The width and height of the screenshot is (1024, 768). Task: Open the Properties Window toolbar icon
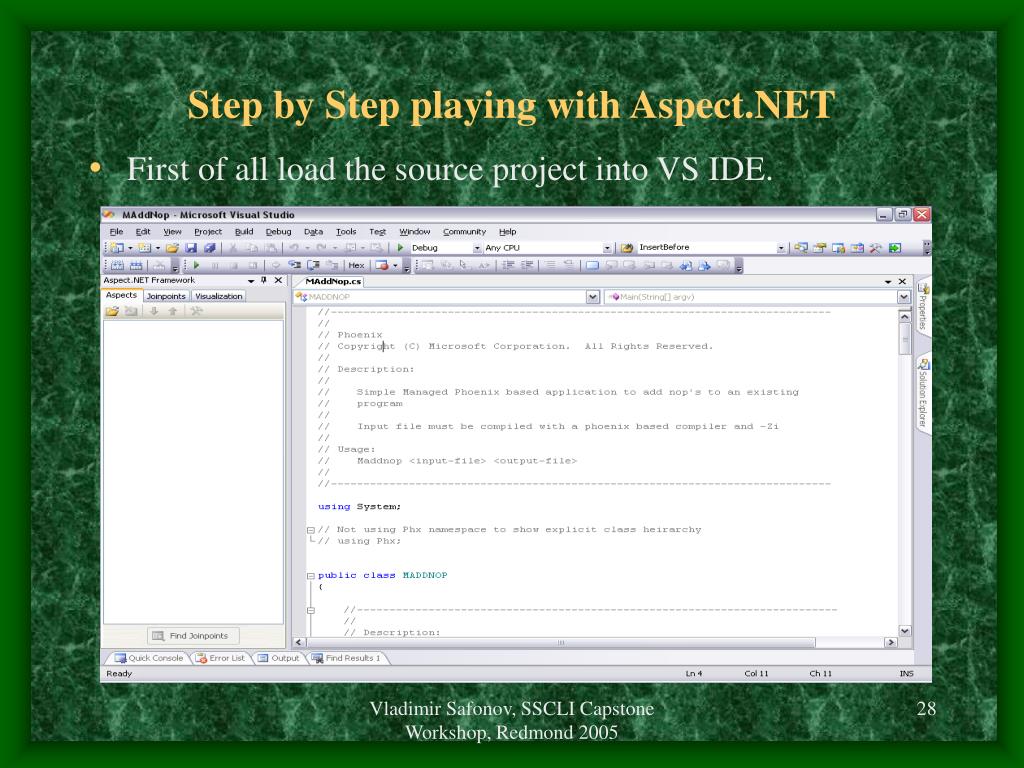coord(819,248)
